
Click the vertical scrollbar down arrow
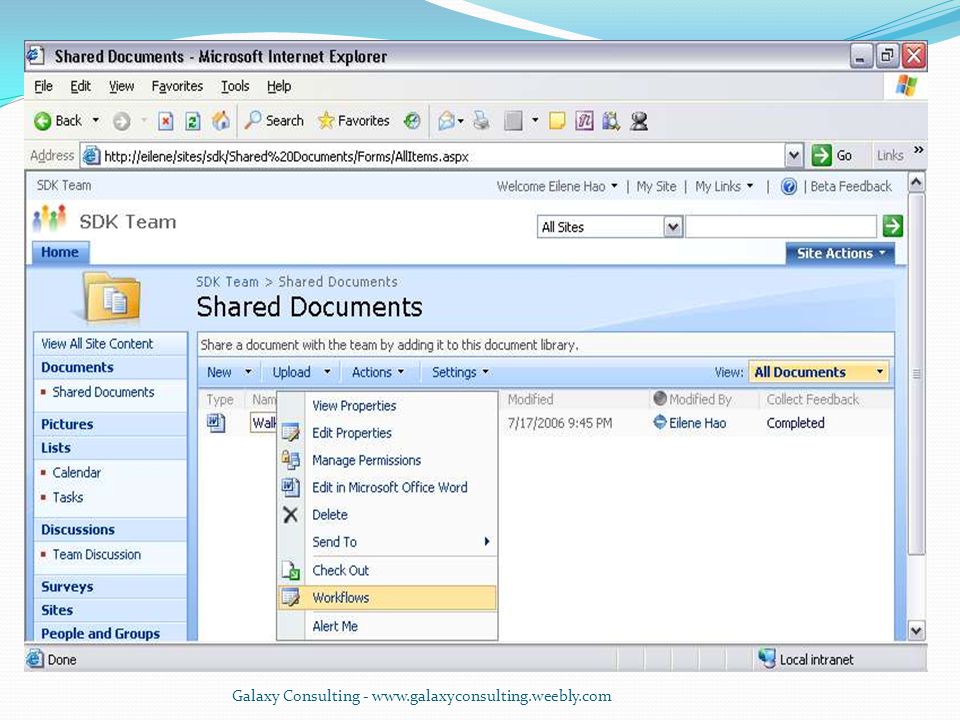click(916, 630)
